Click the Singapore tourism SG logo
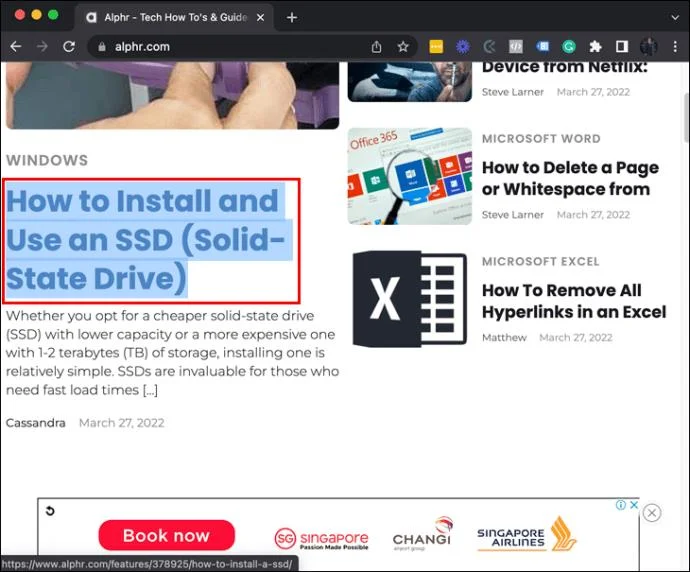Image resolution: width=690 pixels, height=572 pixels. (322, 539)
